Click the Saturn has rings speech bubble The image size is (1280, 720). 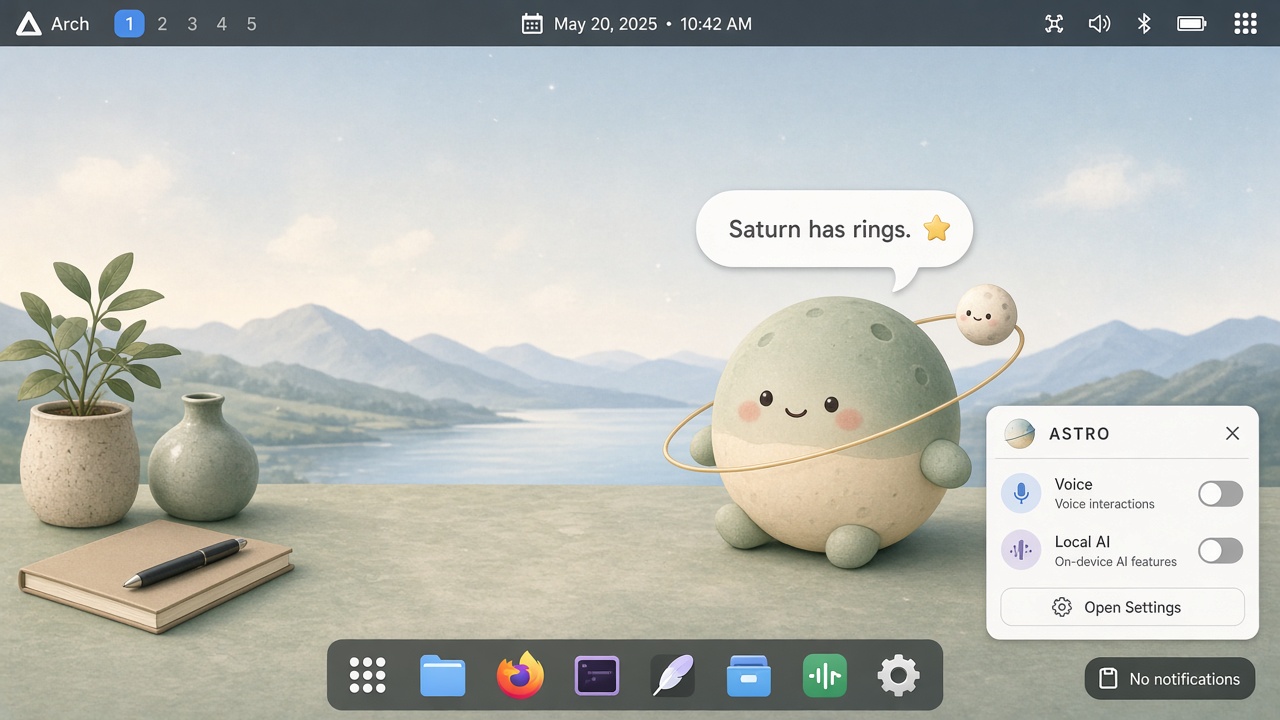click(x=834, y=230)
